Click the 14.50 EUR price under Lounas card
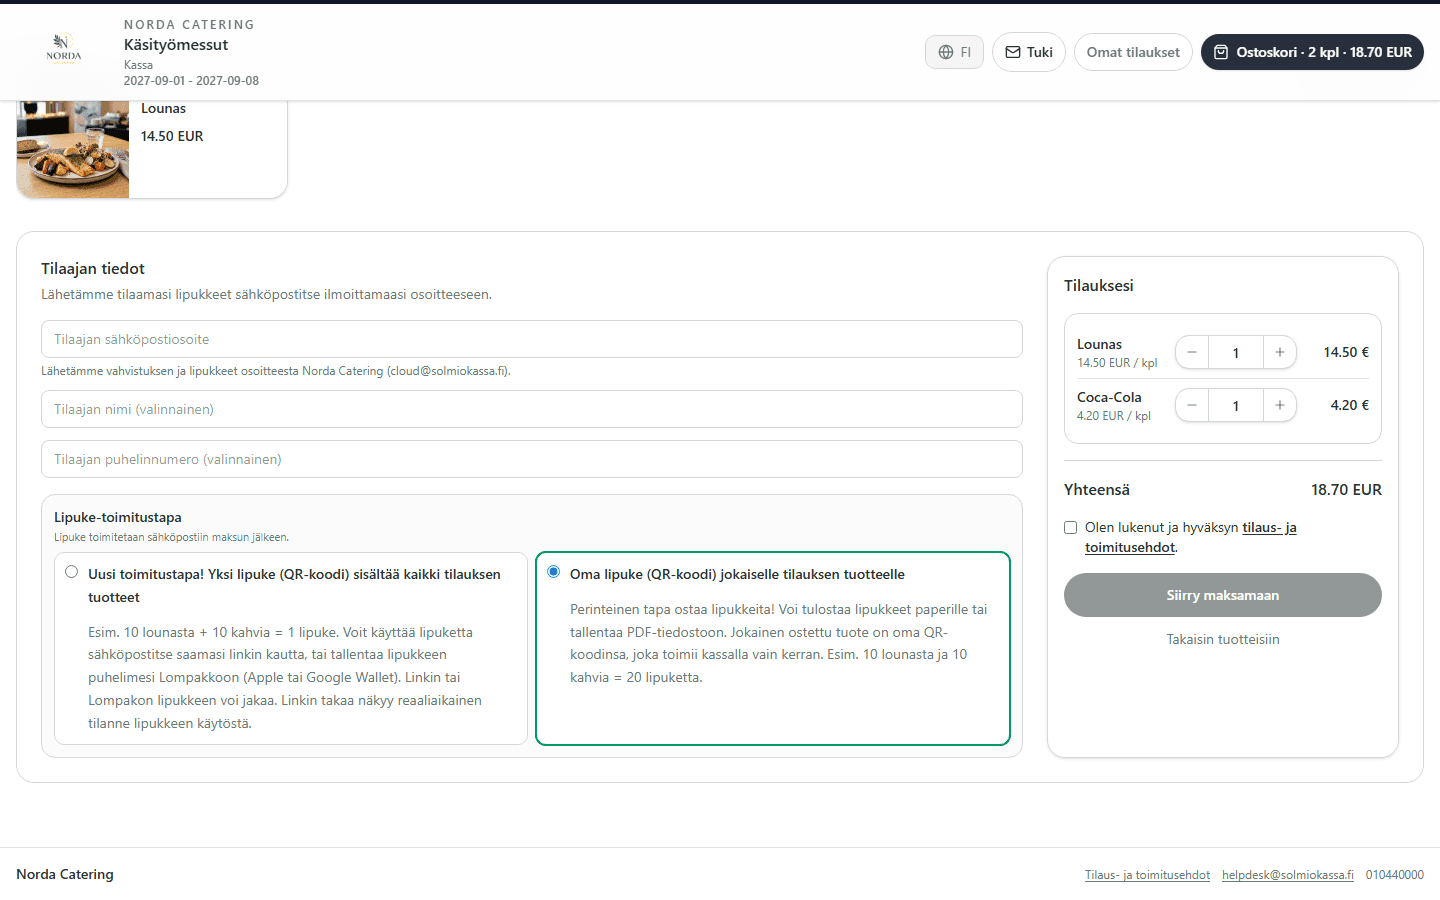The height and width of the screenshot is (900, 1440). (172, 136)
